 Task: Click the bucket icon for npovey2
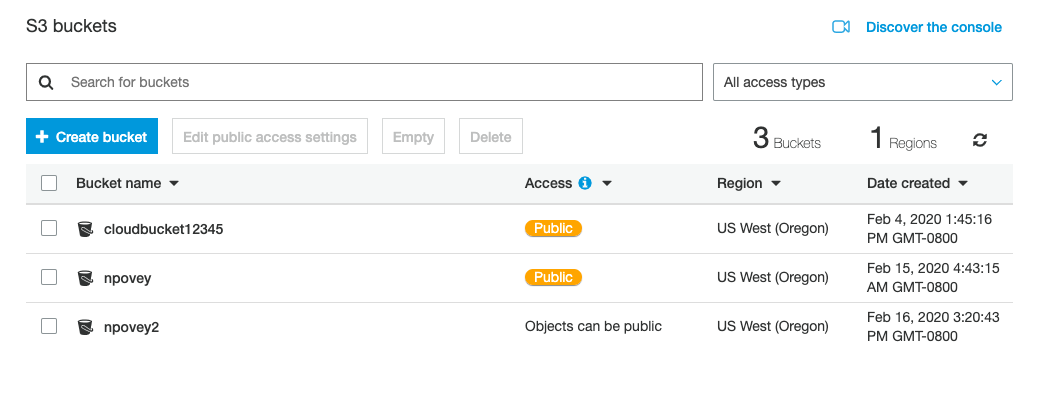point(85,327)
